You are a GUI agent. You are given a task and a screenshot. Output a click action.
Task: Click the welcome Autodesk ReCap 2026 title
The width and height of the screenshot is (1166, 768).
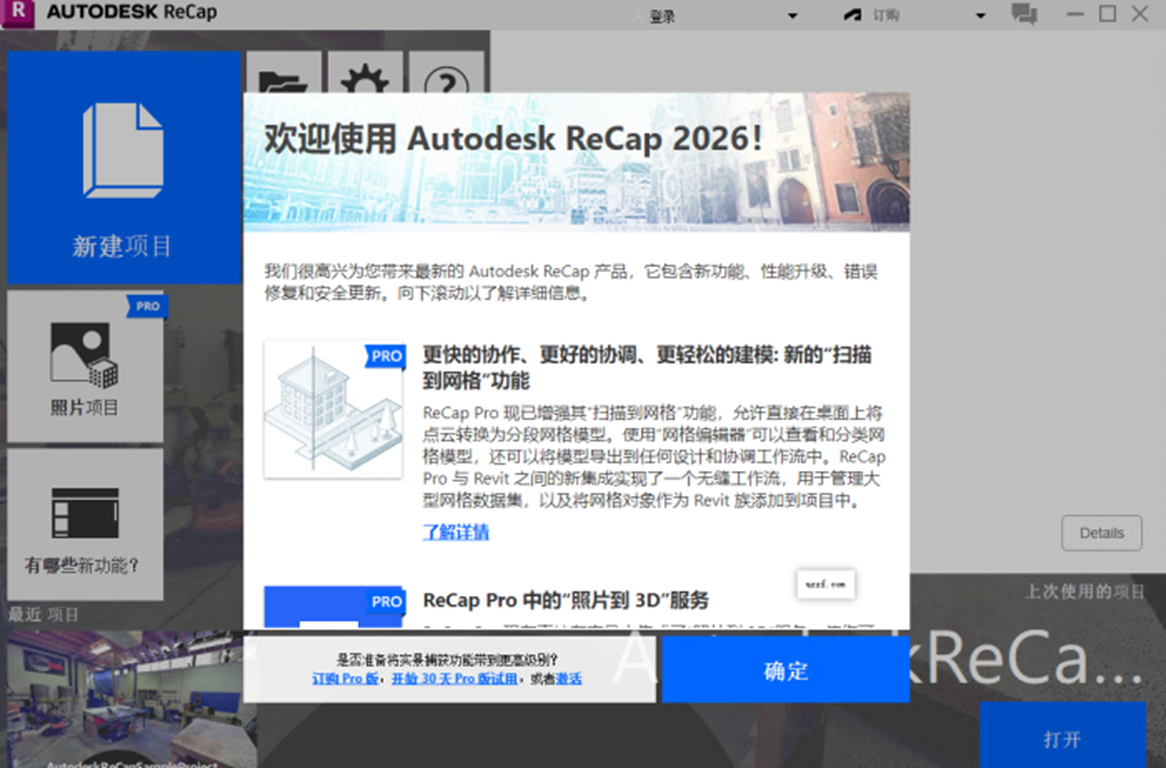click(513, 139)
